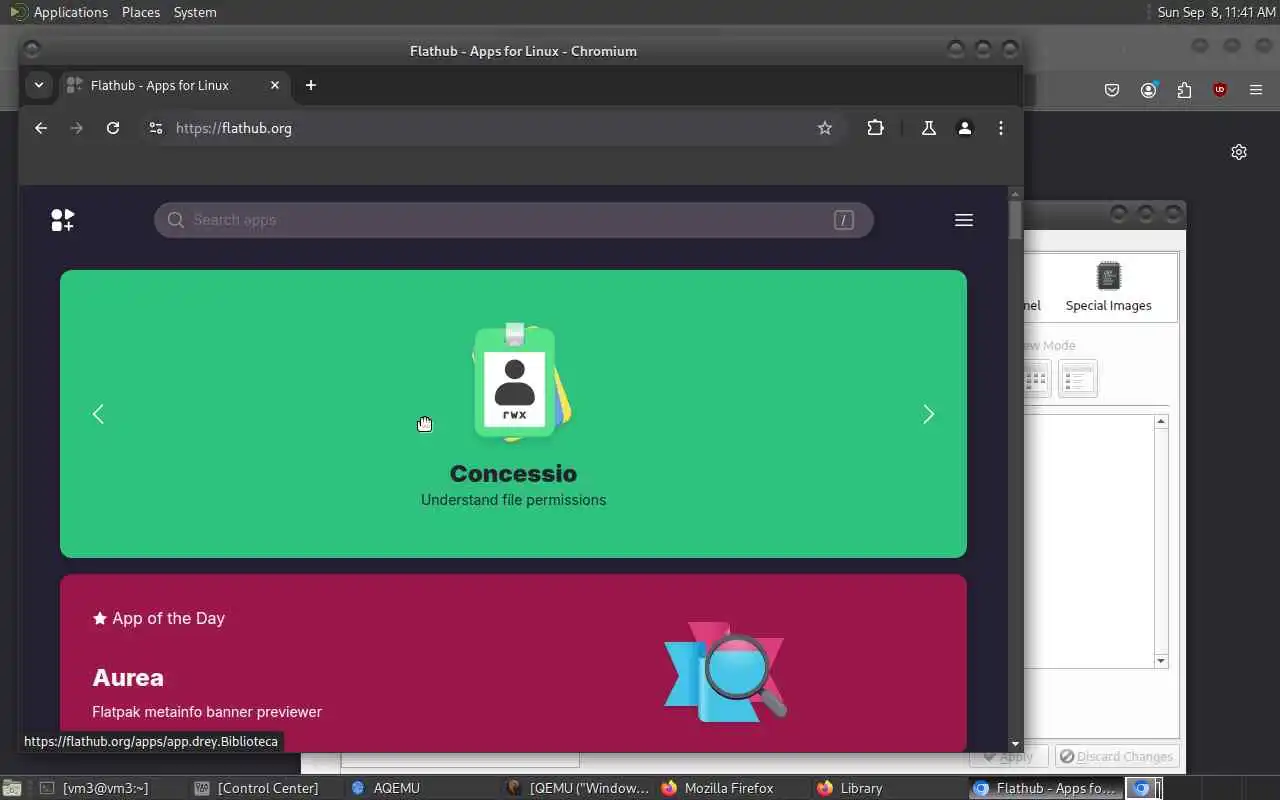Go back in Chromium

coord(41,128)
